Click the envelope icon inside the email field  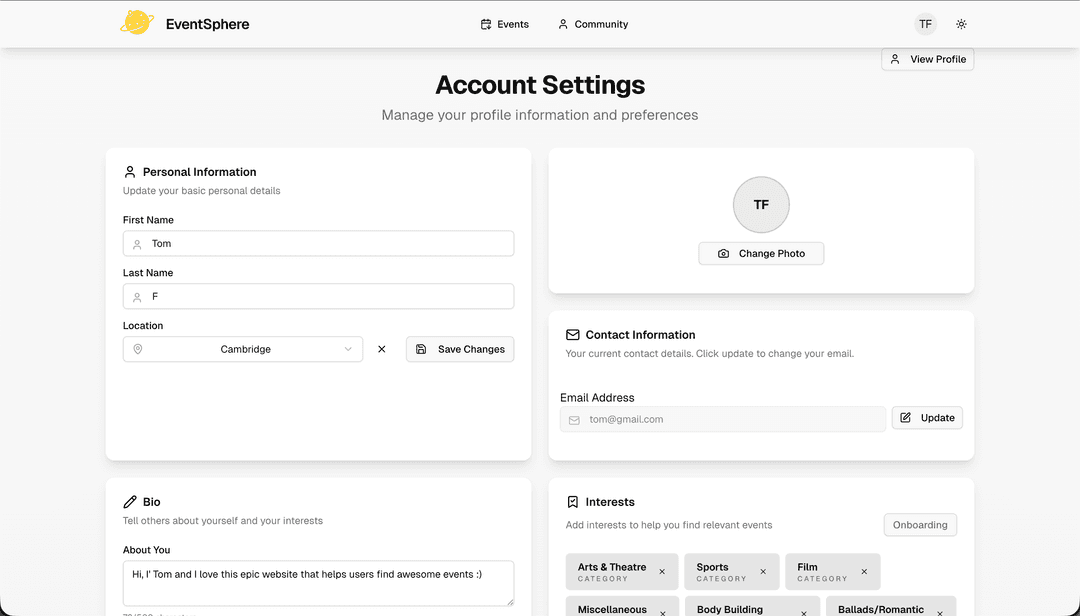(574, 419)
